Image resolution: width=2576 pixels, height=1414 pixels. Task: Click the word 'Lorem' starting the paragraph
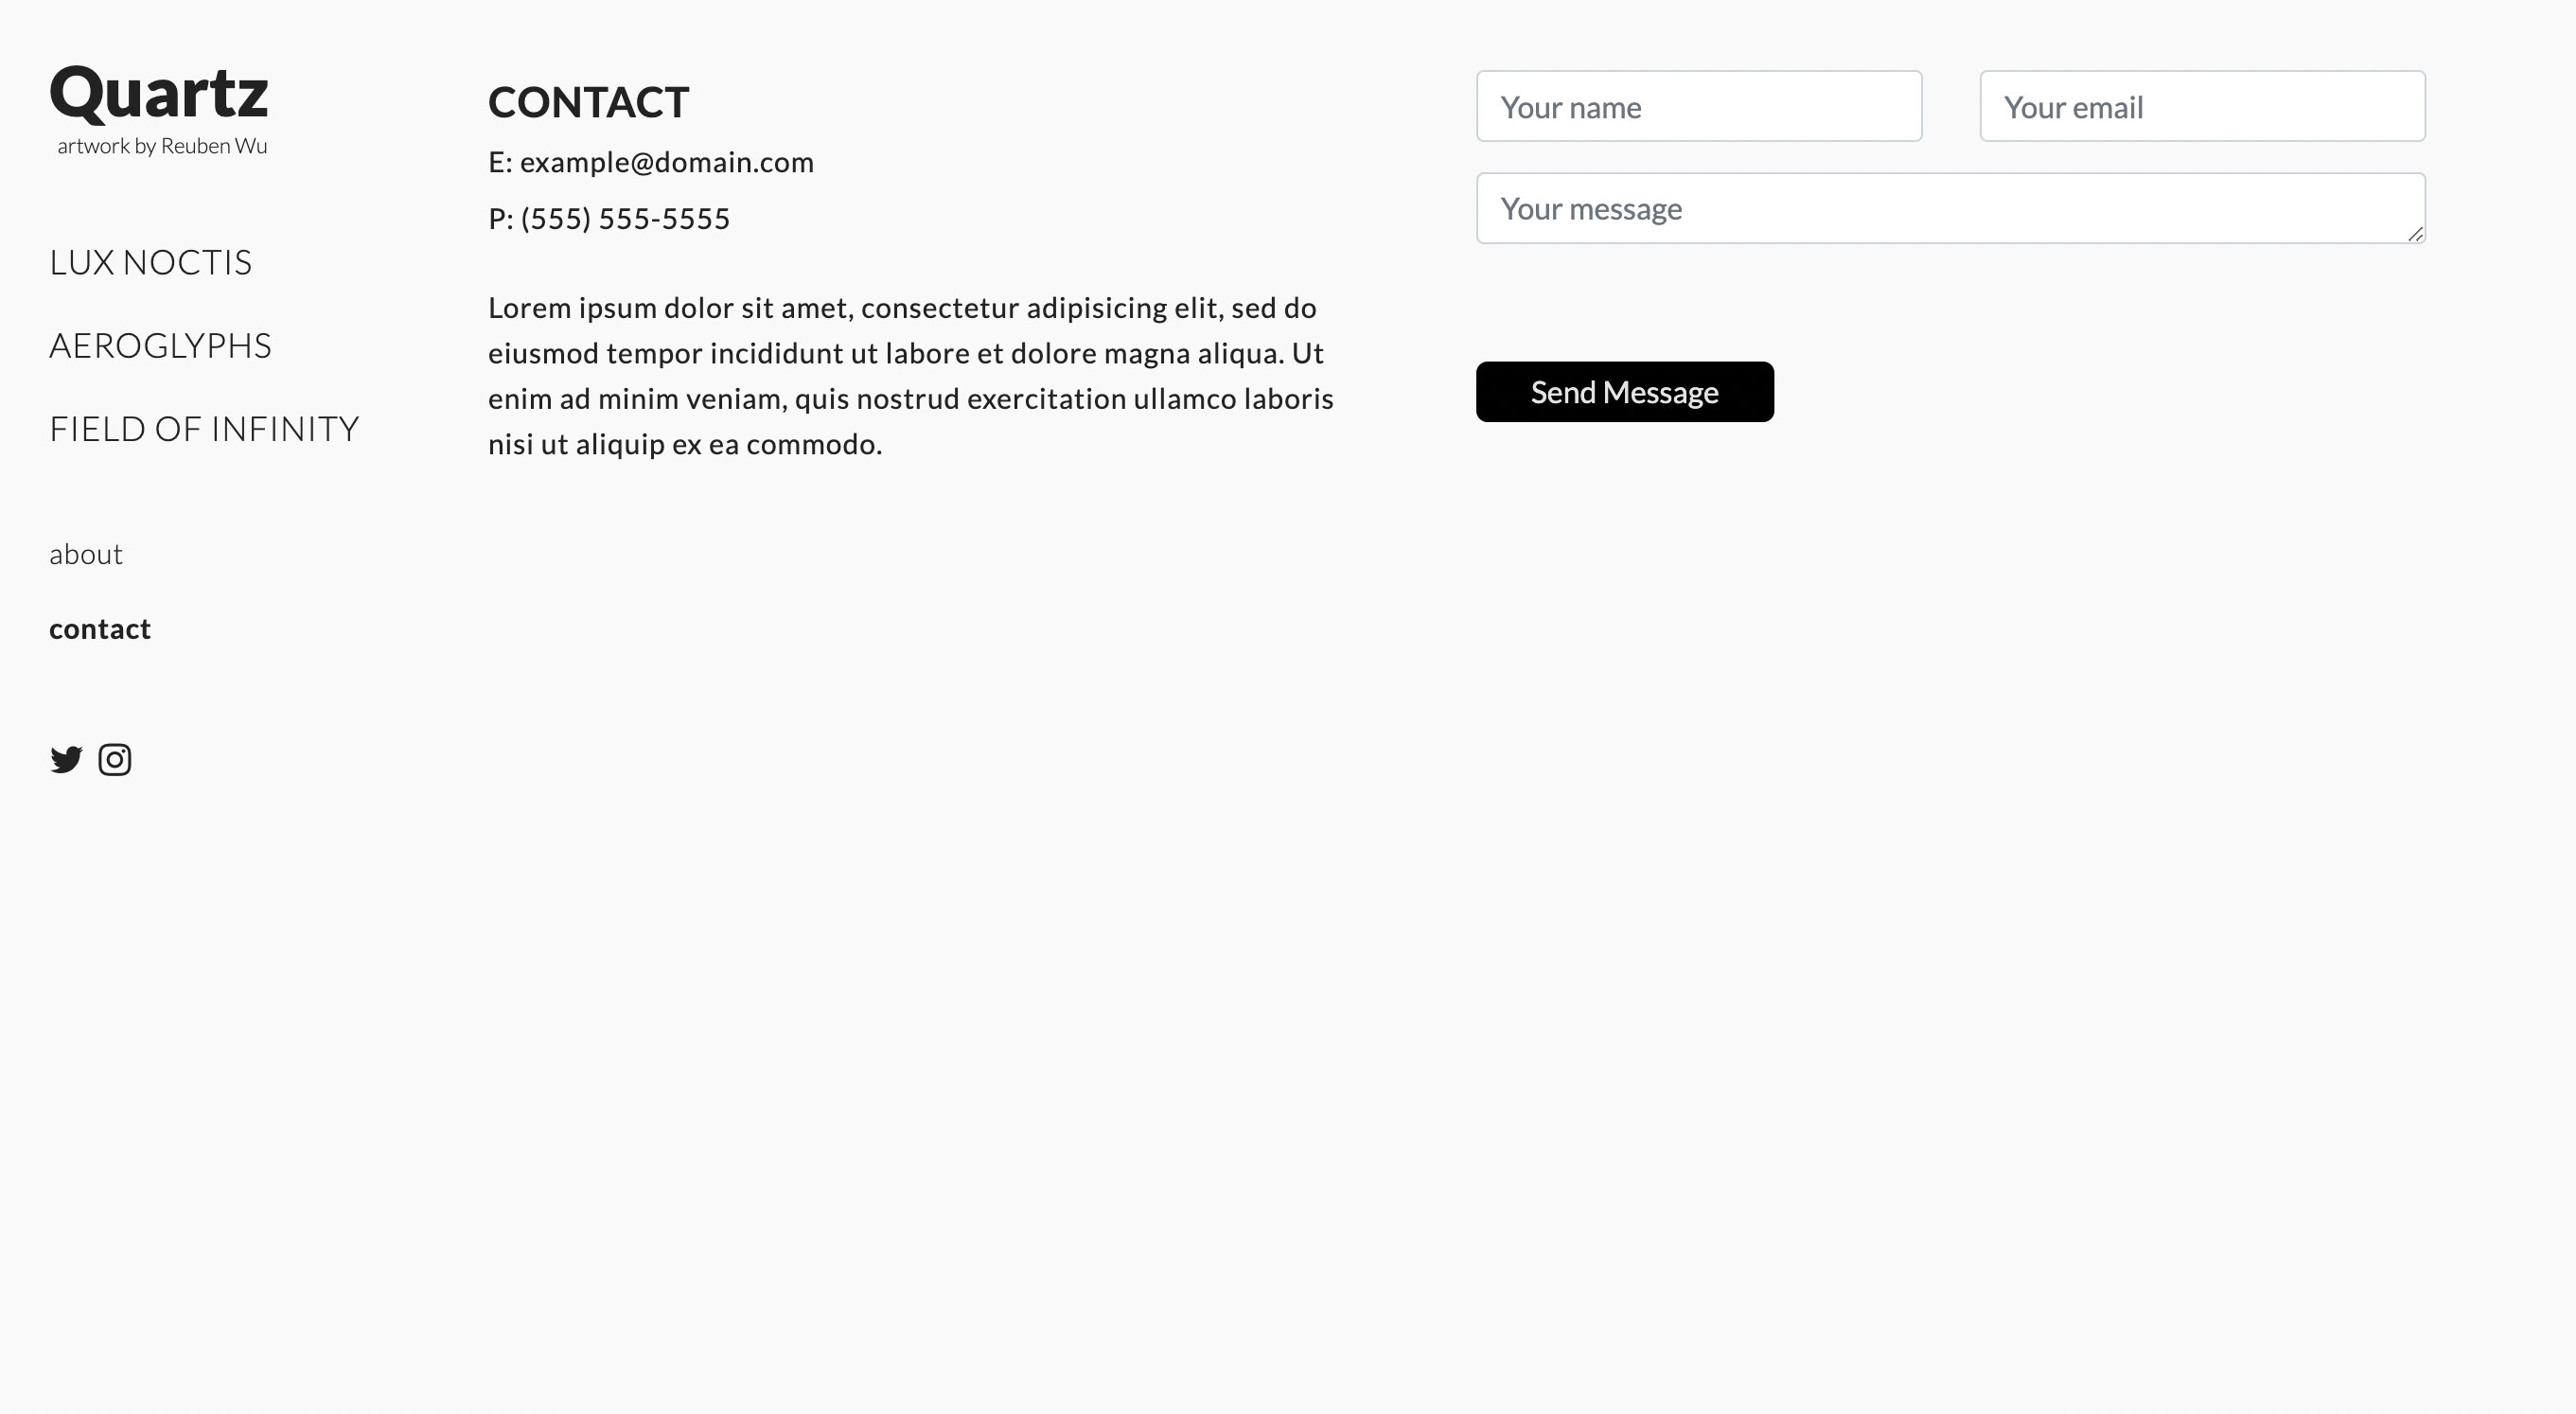point(530,308)
